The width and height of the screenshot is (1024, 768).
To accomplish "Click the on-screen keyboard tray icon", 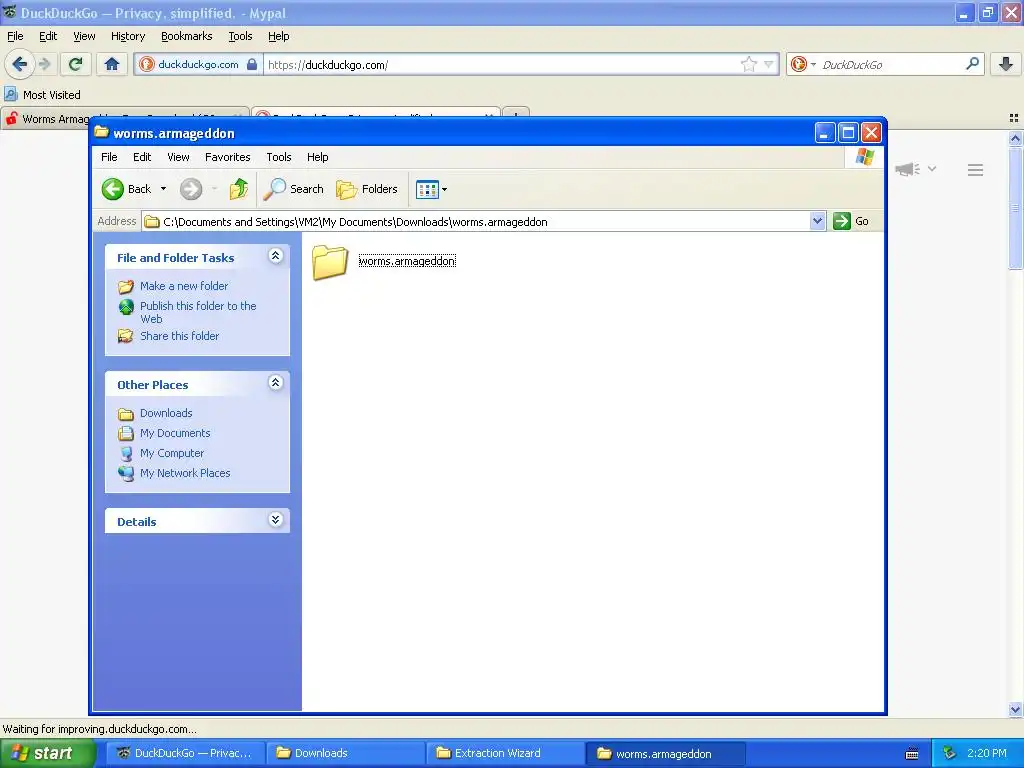I will point(912,754).
